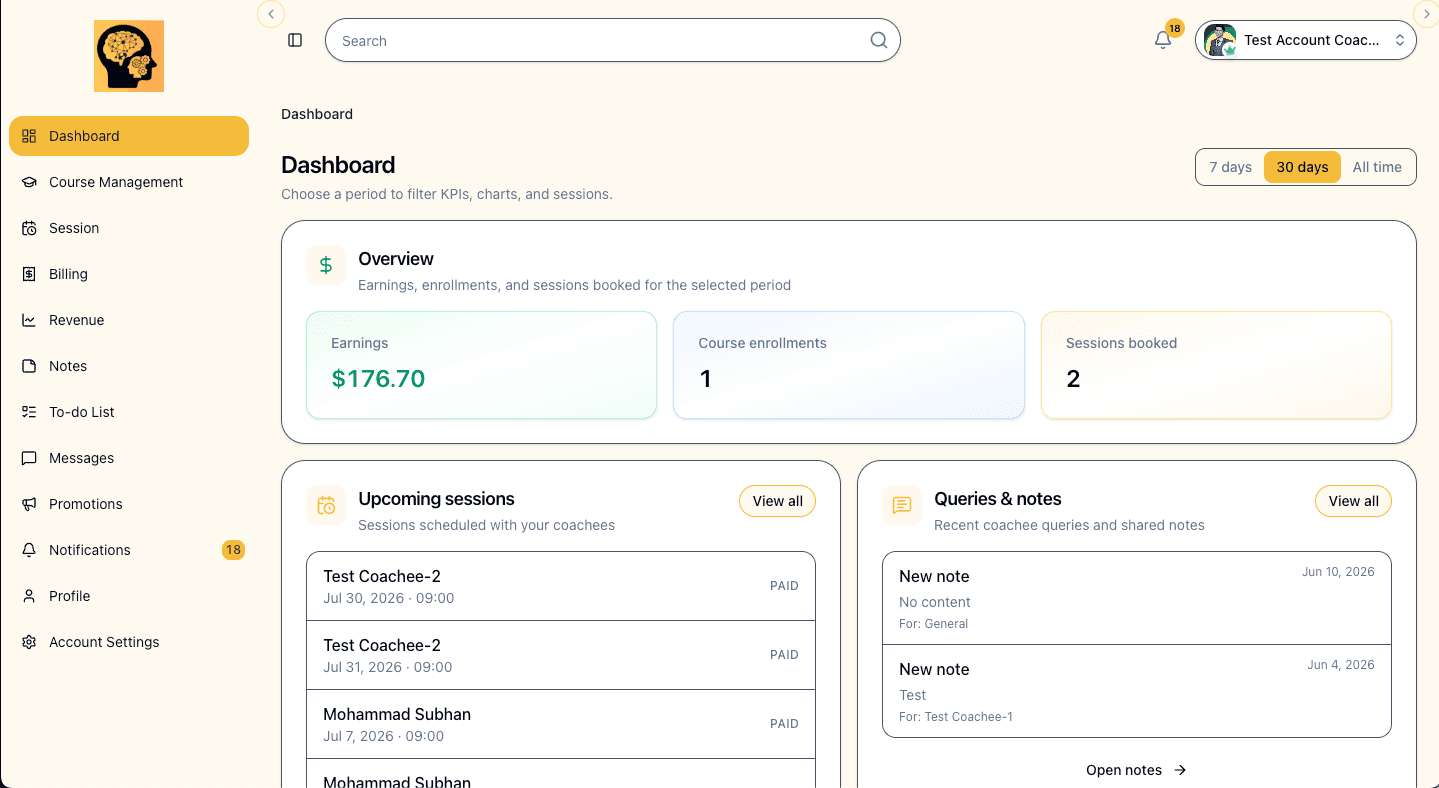Image resolution: width=1439 pixels, height=788 pixels.
Task: Open the Revenue menu item
Action: coord(129,320)
